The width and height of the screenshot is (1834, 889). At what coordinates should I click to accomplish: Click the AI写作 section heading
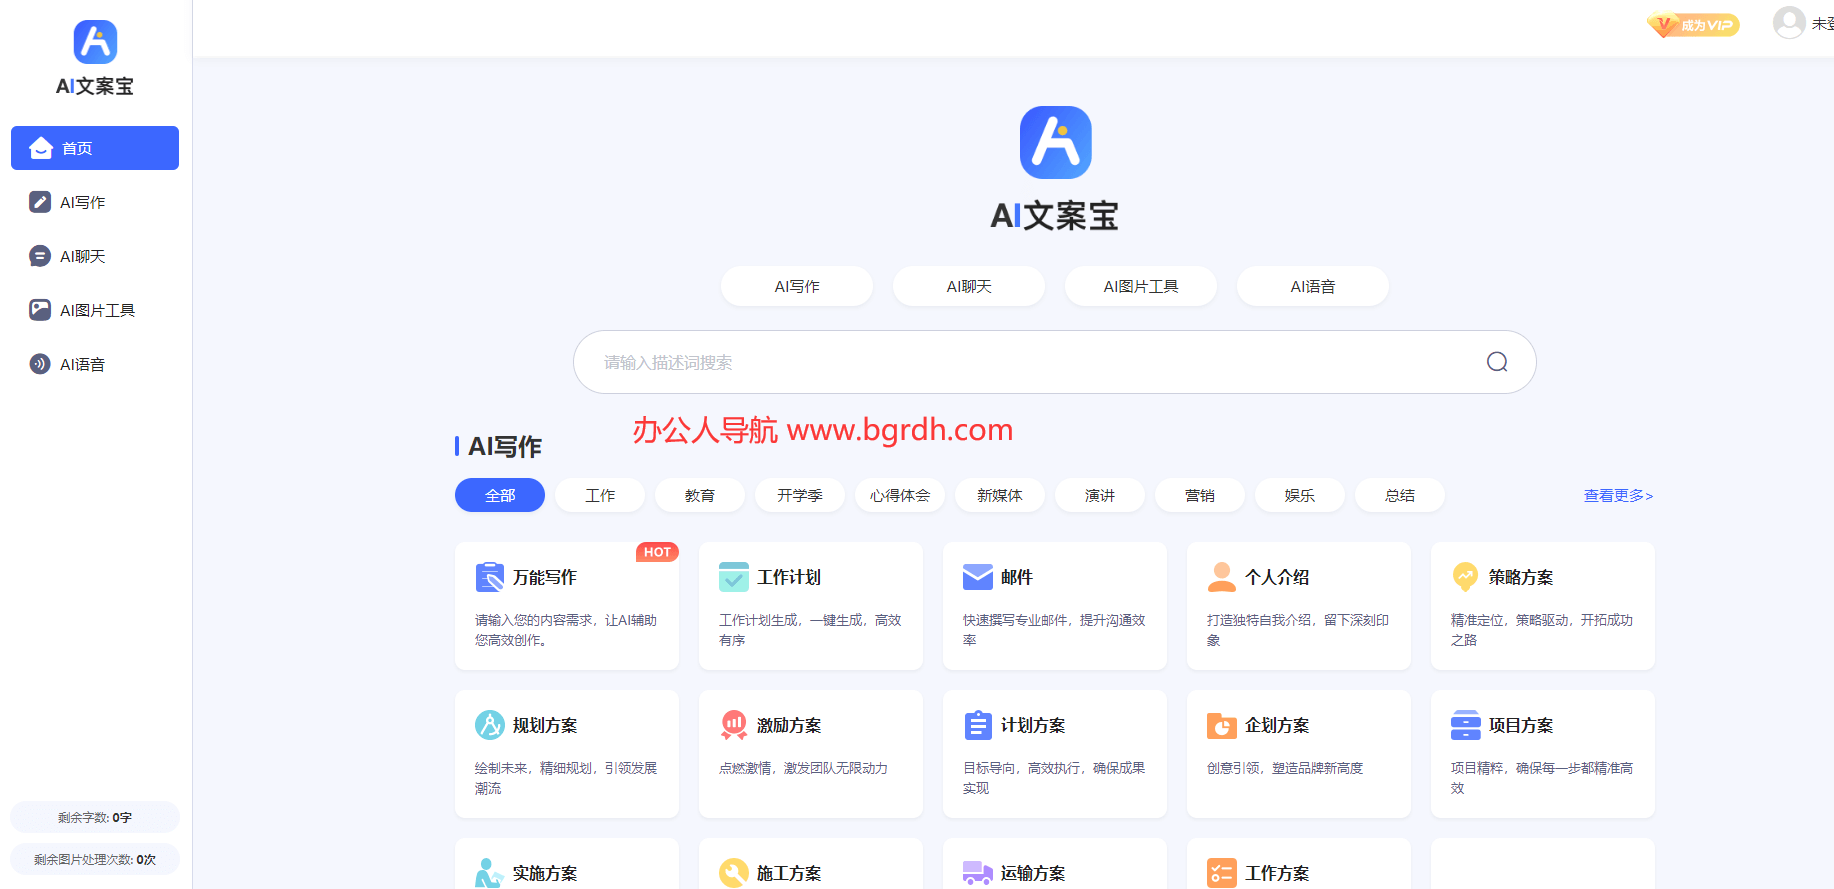point(505,446)
